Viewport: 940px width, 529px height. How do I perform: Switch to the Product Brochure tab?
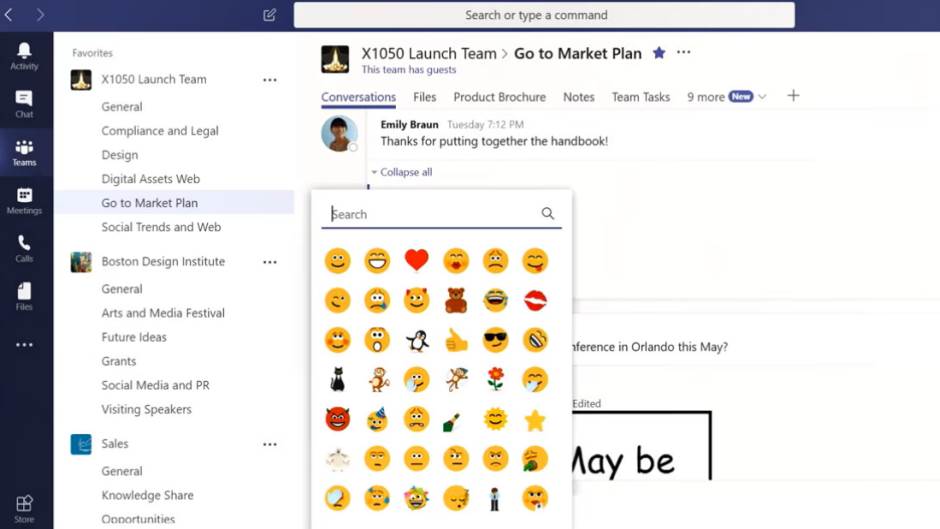pyautogui.click(x=499, y=97)
